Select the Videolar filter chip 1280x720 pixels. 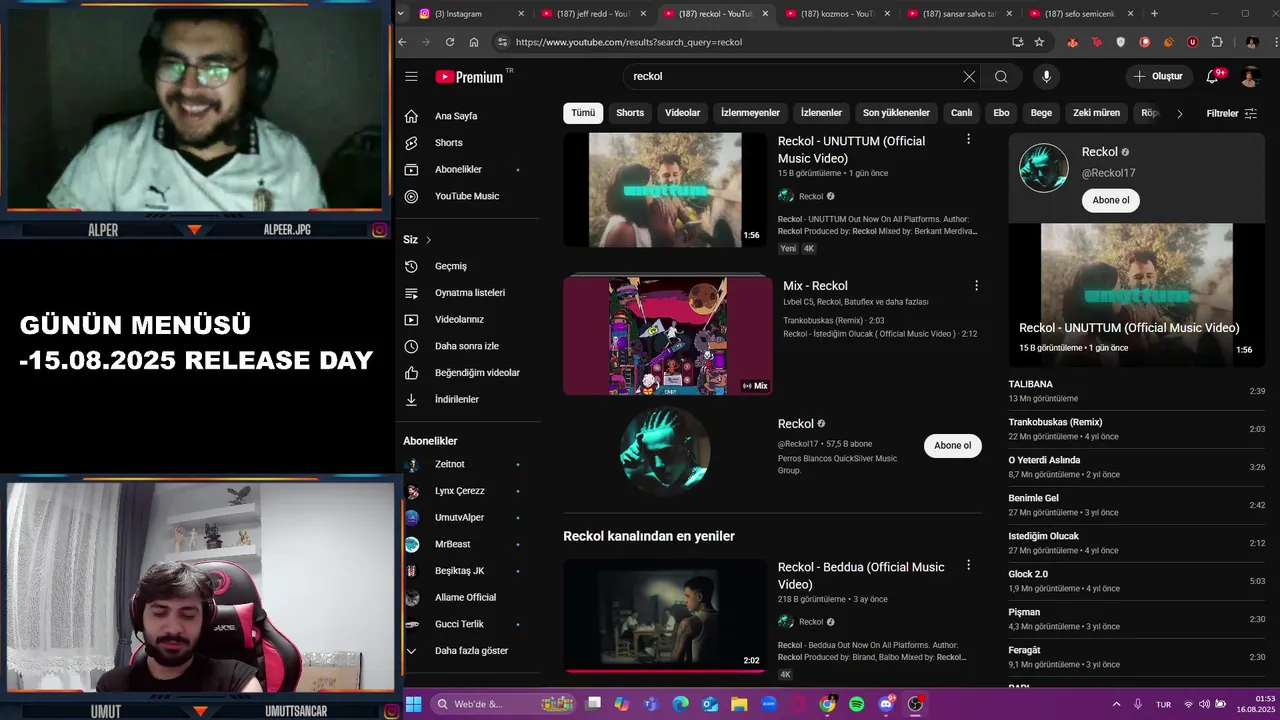(x=683, y=113)
